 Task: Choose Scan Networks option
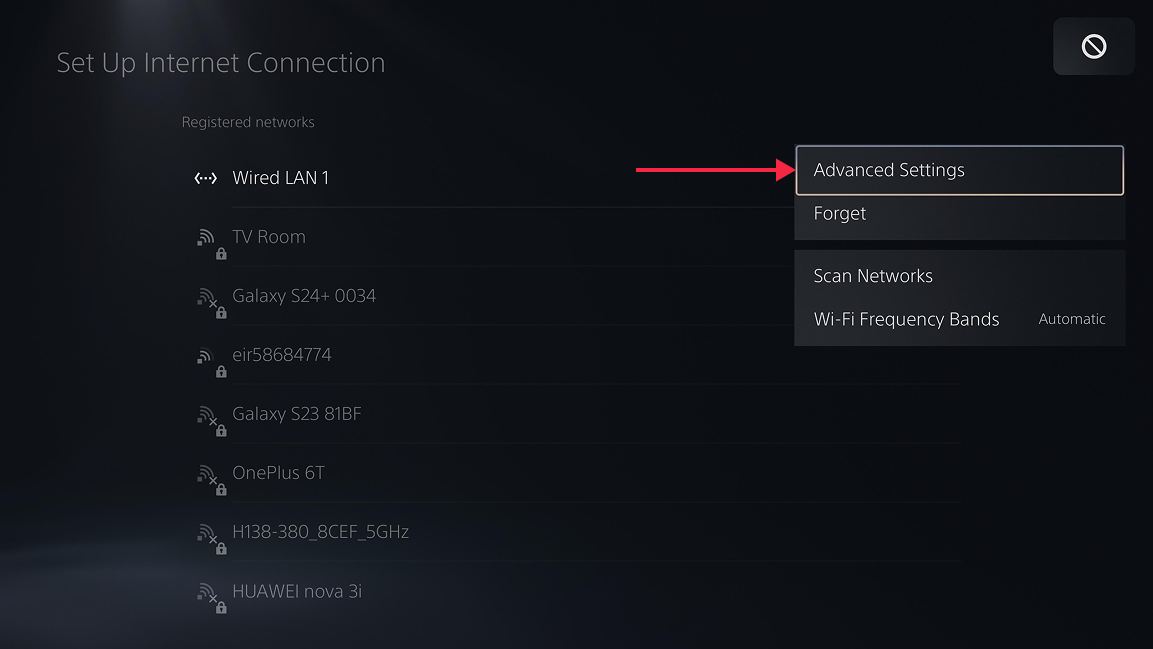pos(873,276)
